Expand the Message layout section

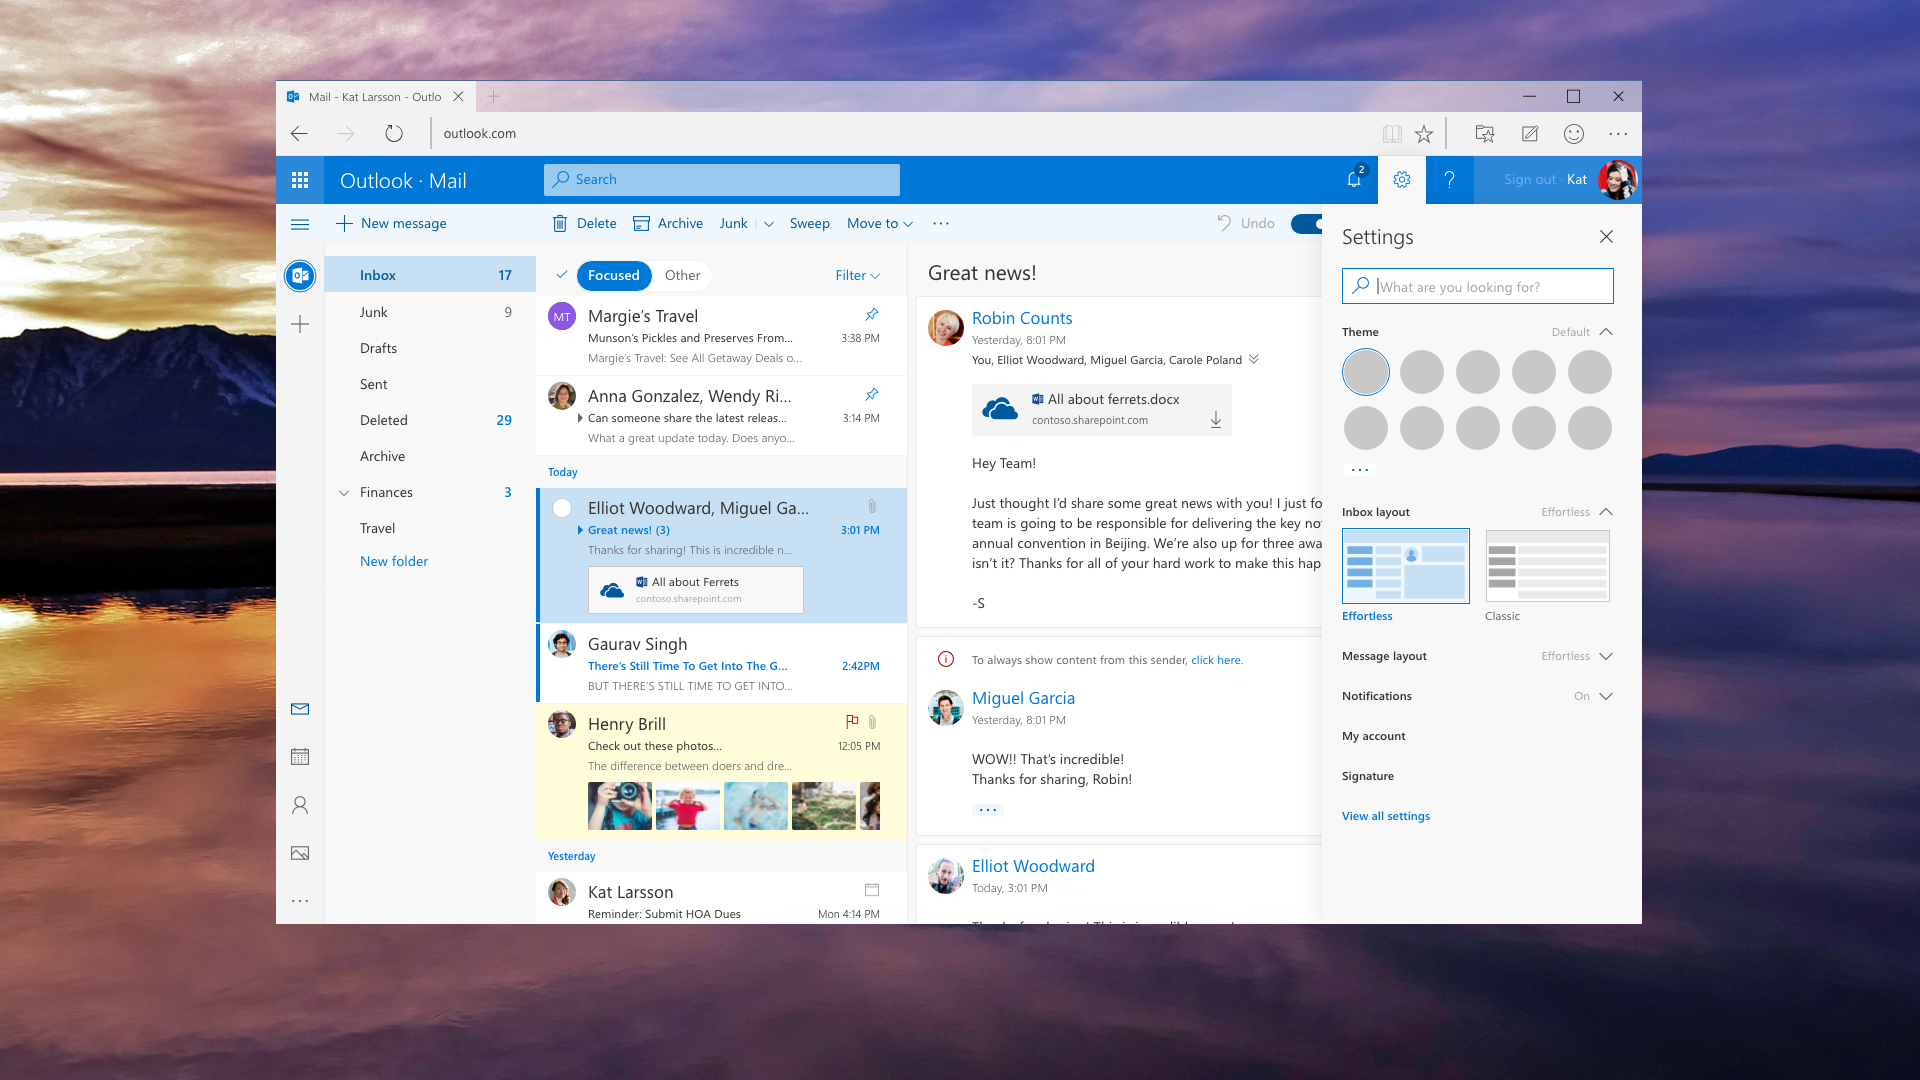pos(1606,656)
